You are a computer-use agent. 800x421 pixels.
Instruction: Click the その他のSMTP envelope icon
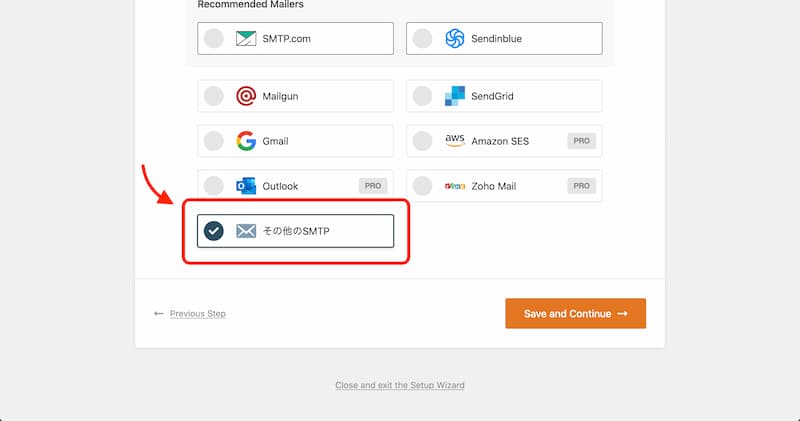246,231
